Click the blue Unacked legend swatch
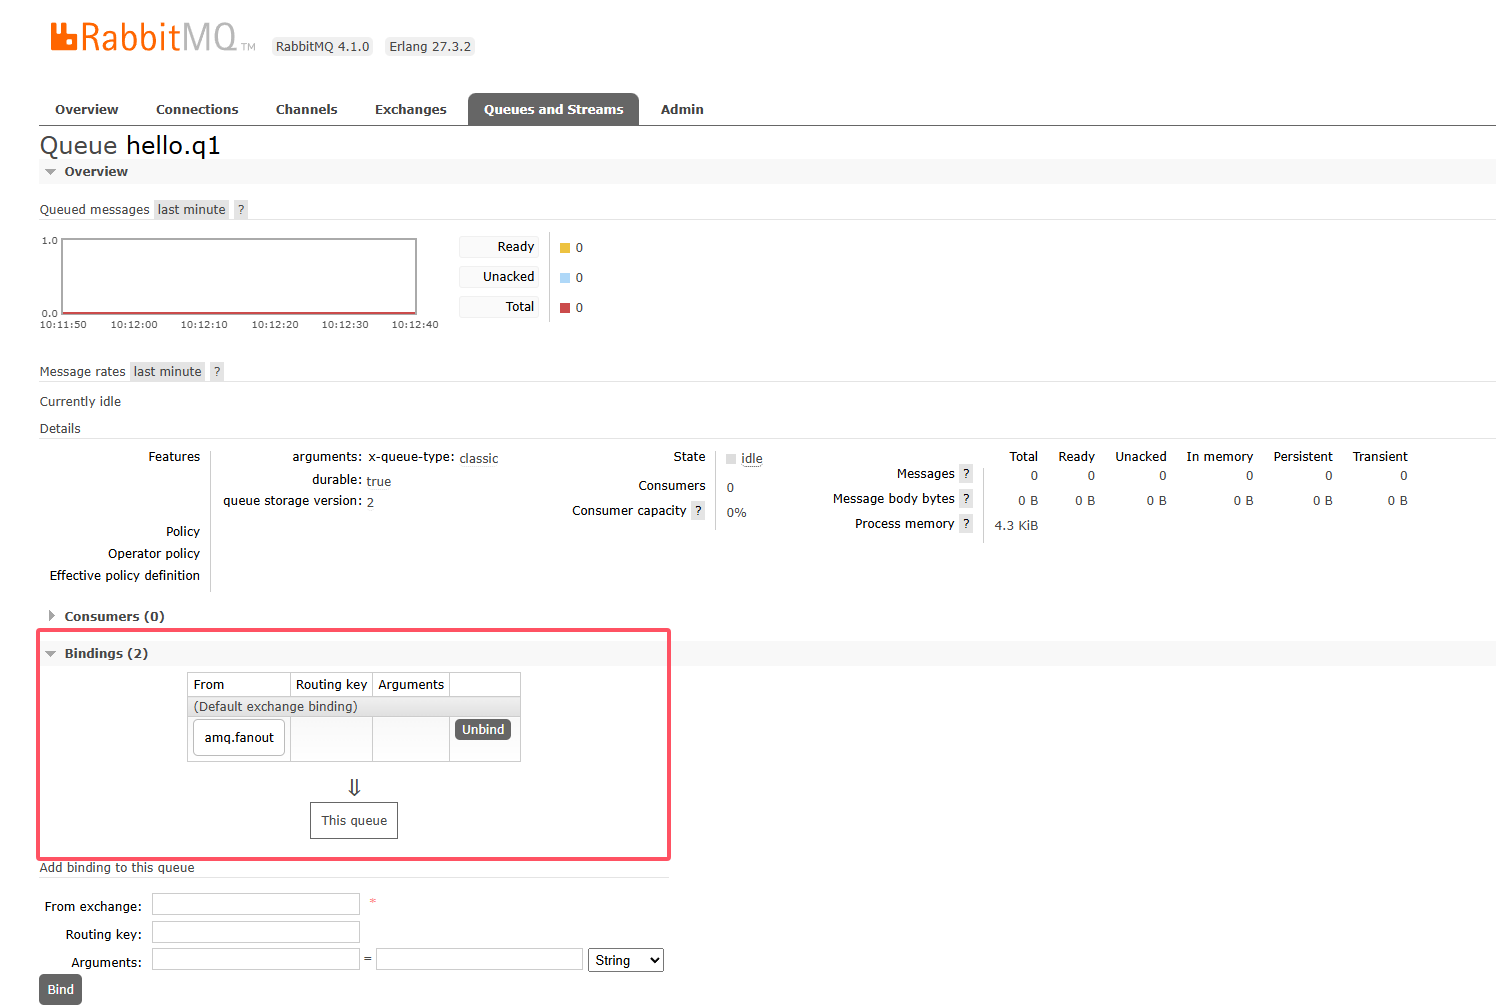Screen dimensions: 1496x1008 (565, 278)
